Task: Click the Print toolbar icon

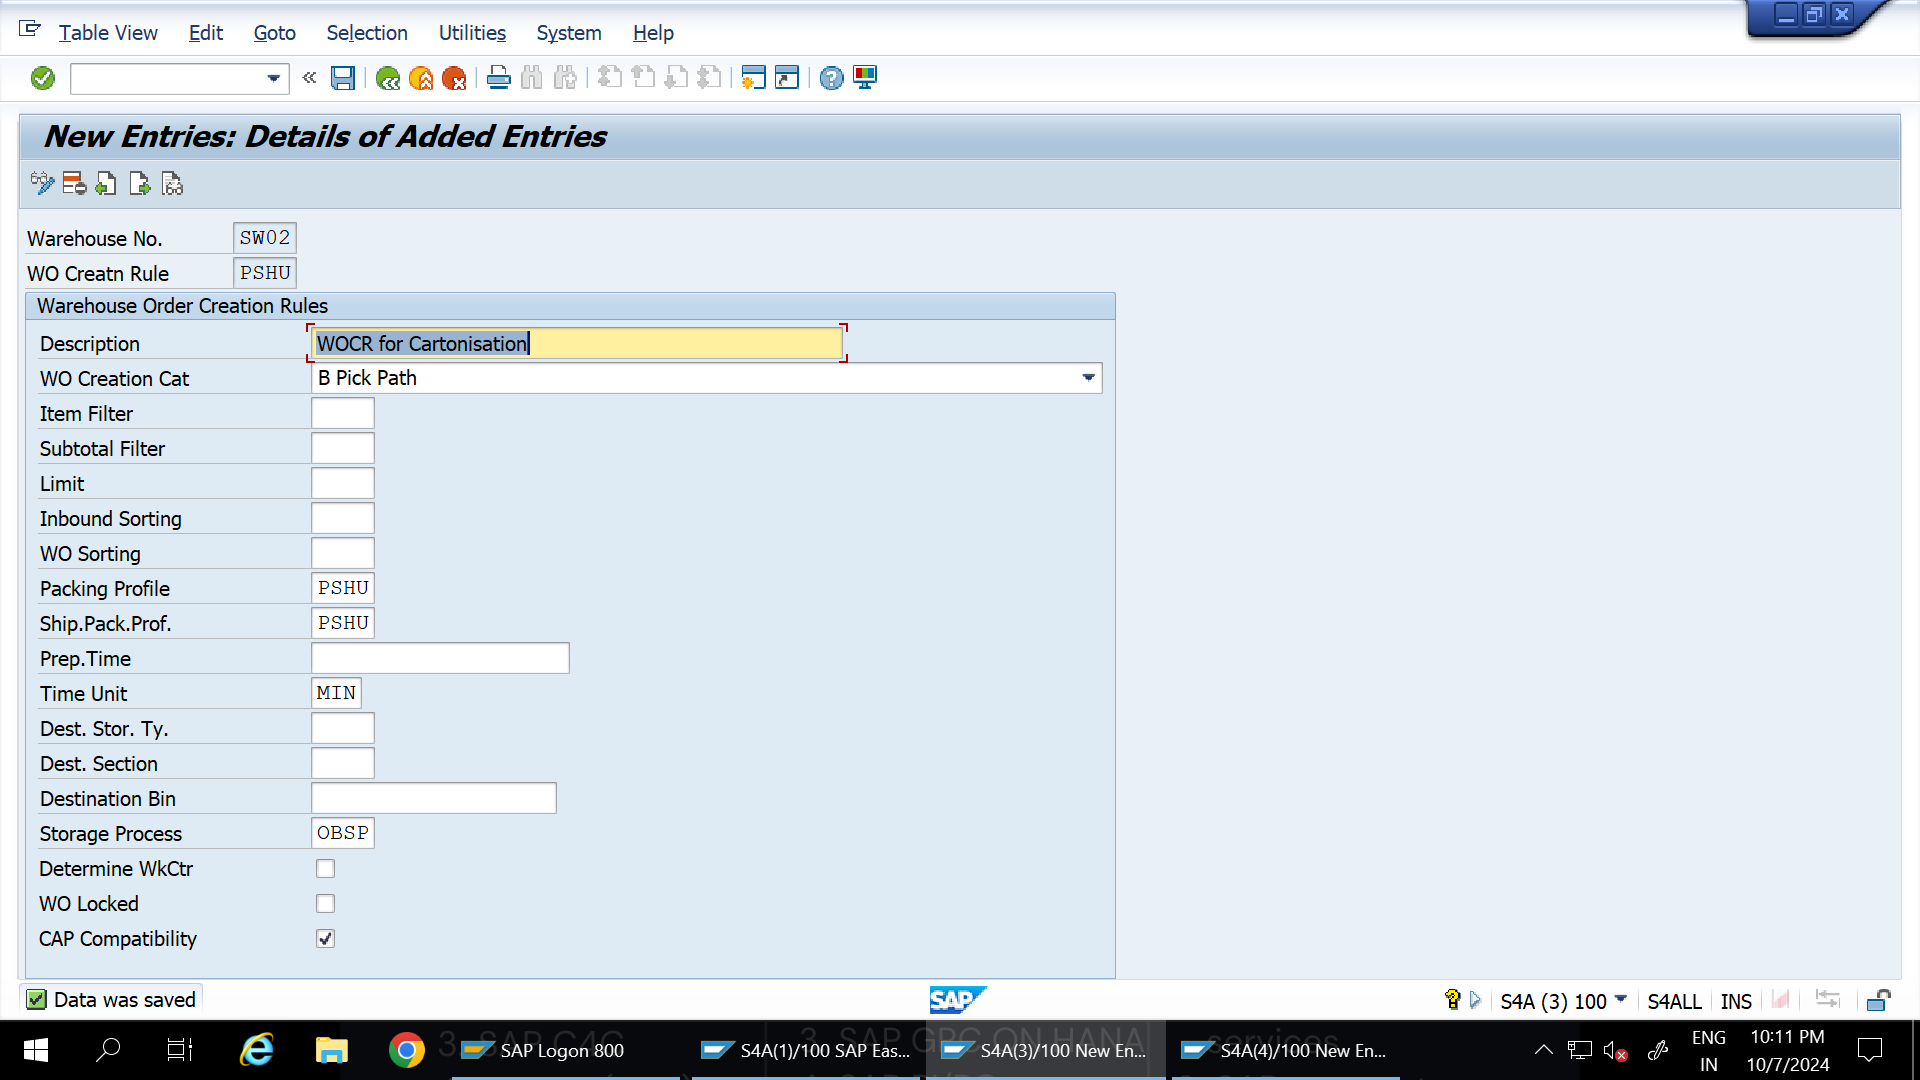Action: pyautogui.click(x=499, y=78)
